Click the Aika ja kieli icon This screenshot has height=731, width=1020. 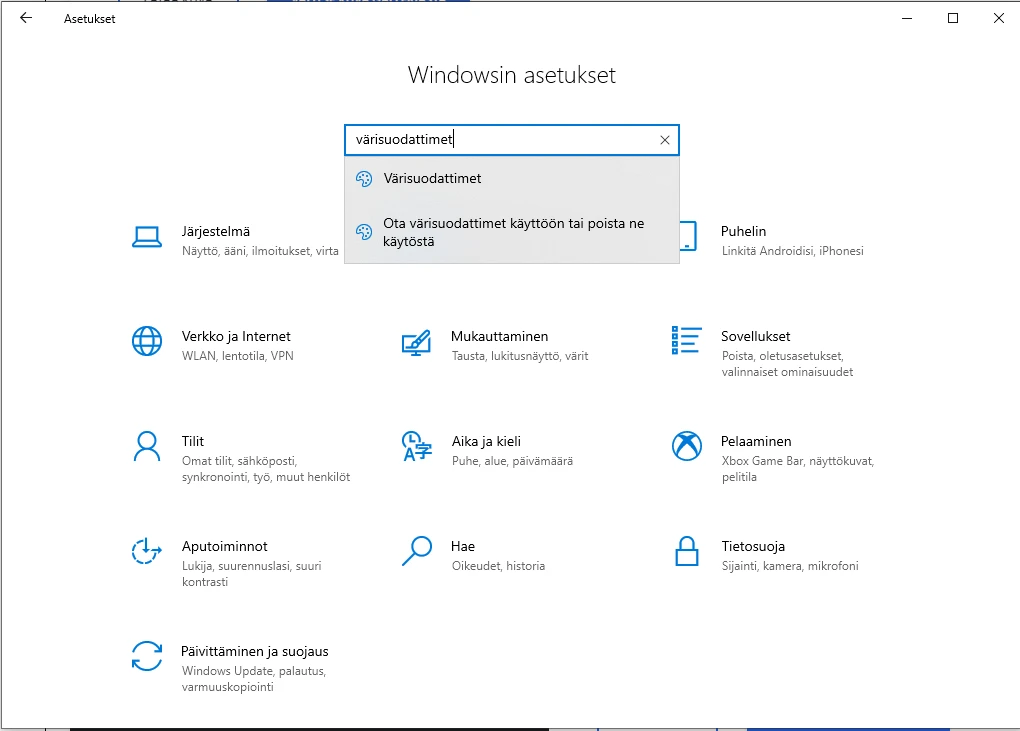click(x=416, y=446)
